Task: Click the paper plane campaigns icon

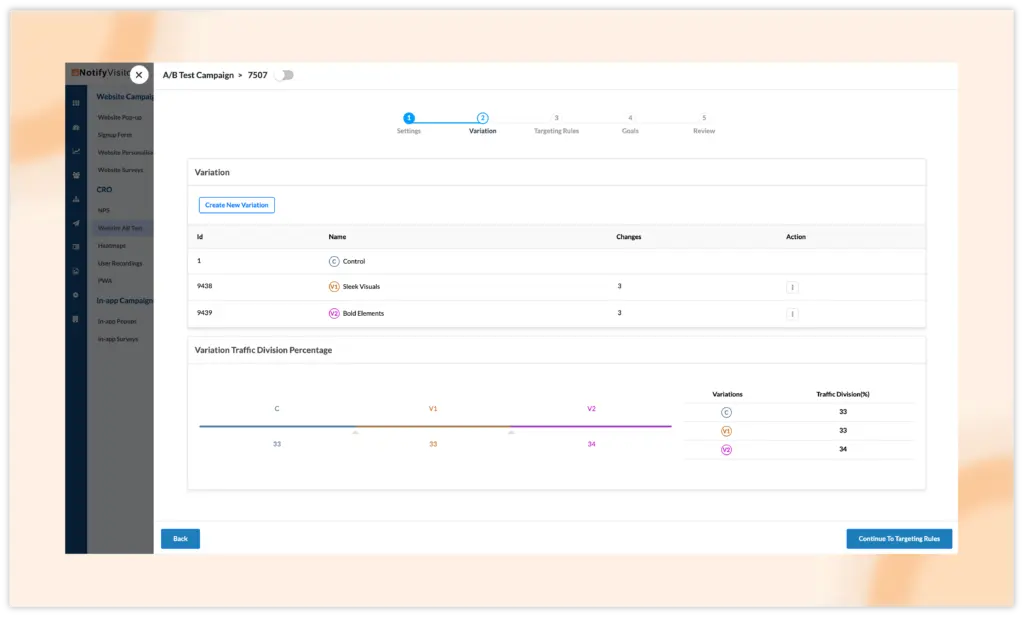Action: [x=76, y=223]
